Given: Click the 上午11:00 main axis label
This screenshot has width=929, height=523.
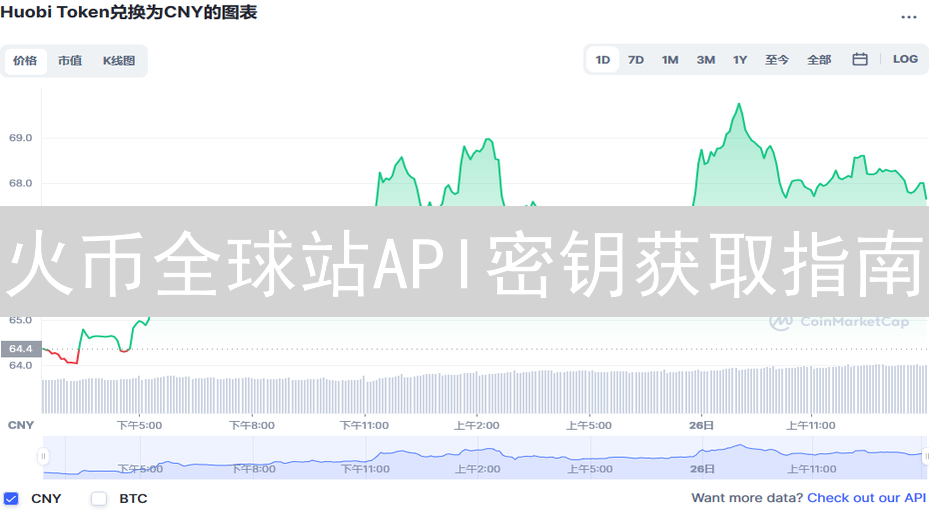Looking at the screenshot, I should [x=811, y=425].
